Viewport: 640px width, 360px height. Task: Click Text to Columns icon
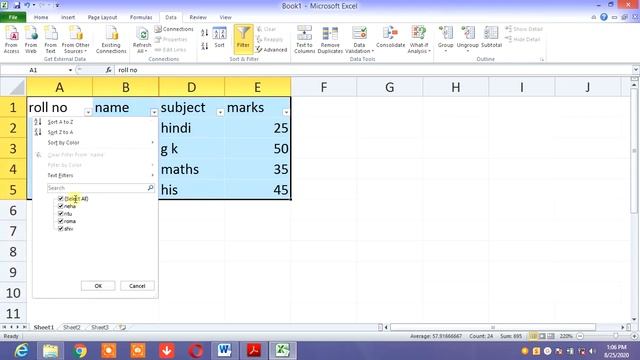(304, 39)
